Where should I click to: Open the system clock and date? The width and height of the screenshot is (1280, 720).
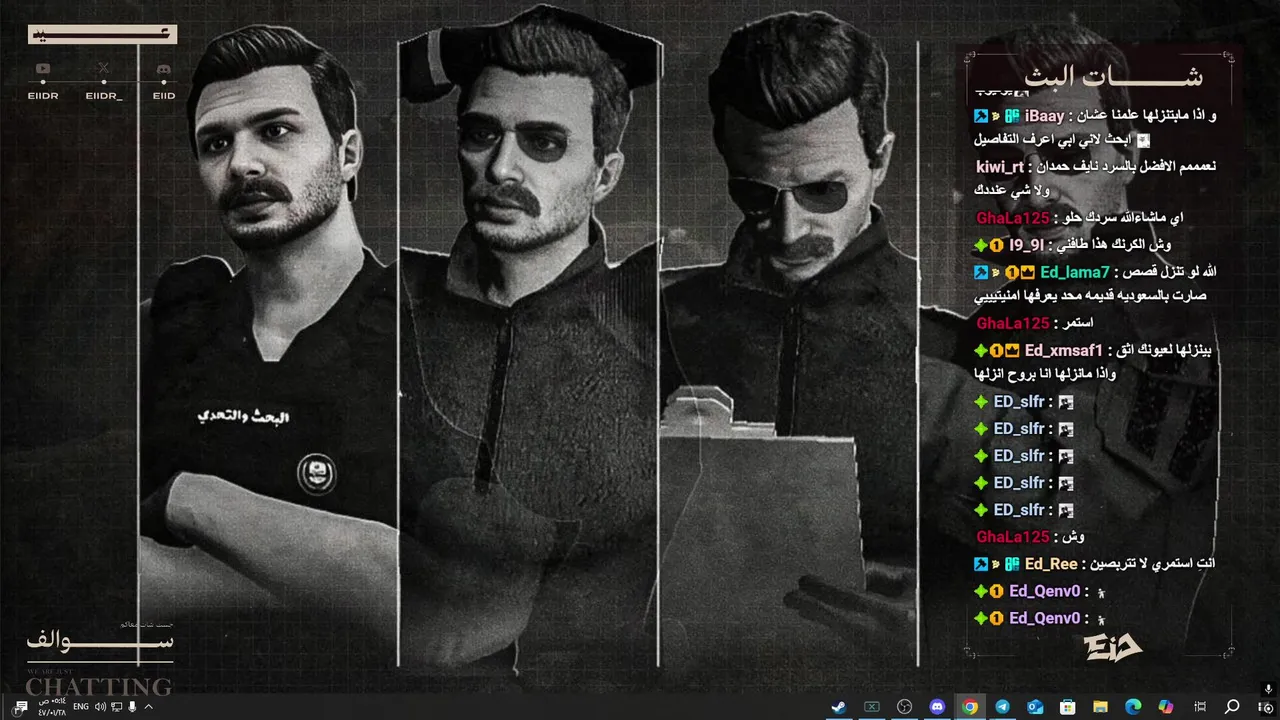(x=52, y=707)
